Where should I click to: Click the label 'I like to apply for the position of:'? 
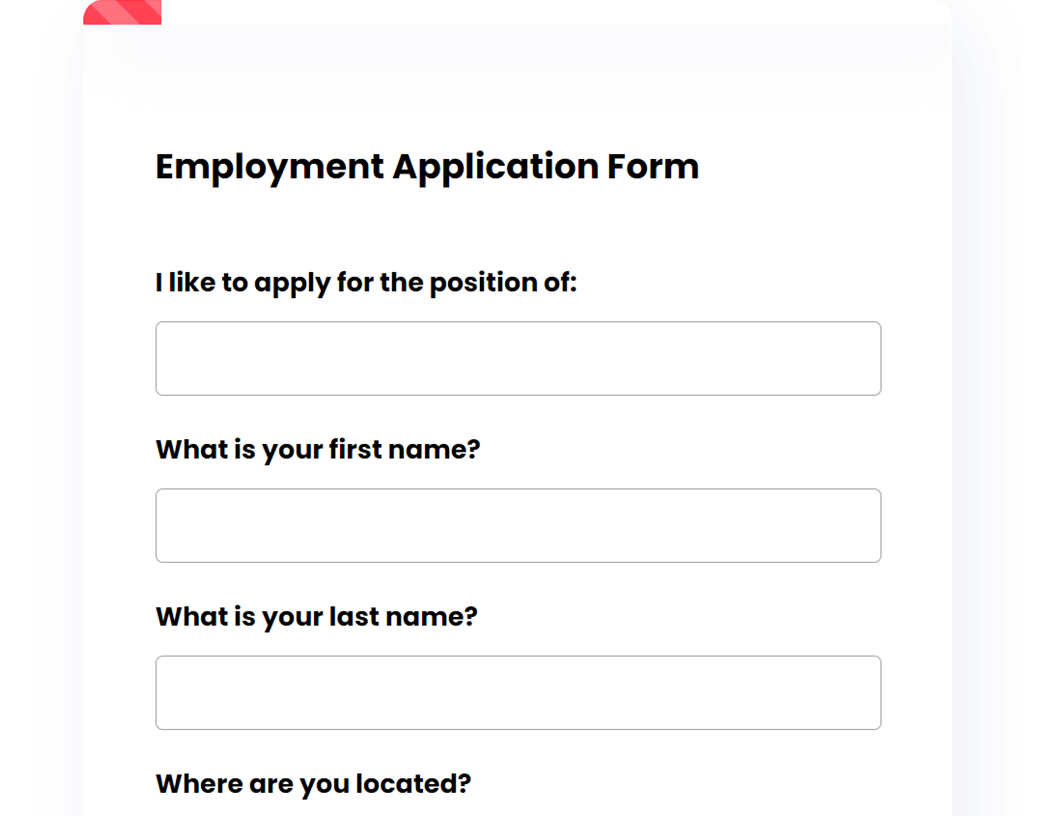[366, 282]
